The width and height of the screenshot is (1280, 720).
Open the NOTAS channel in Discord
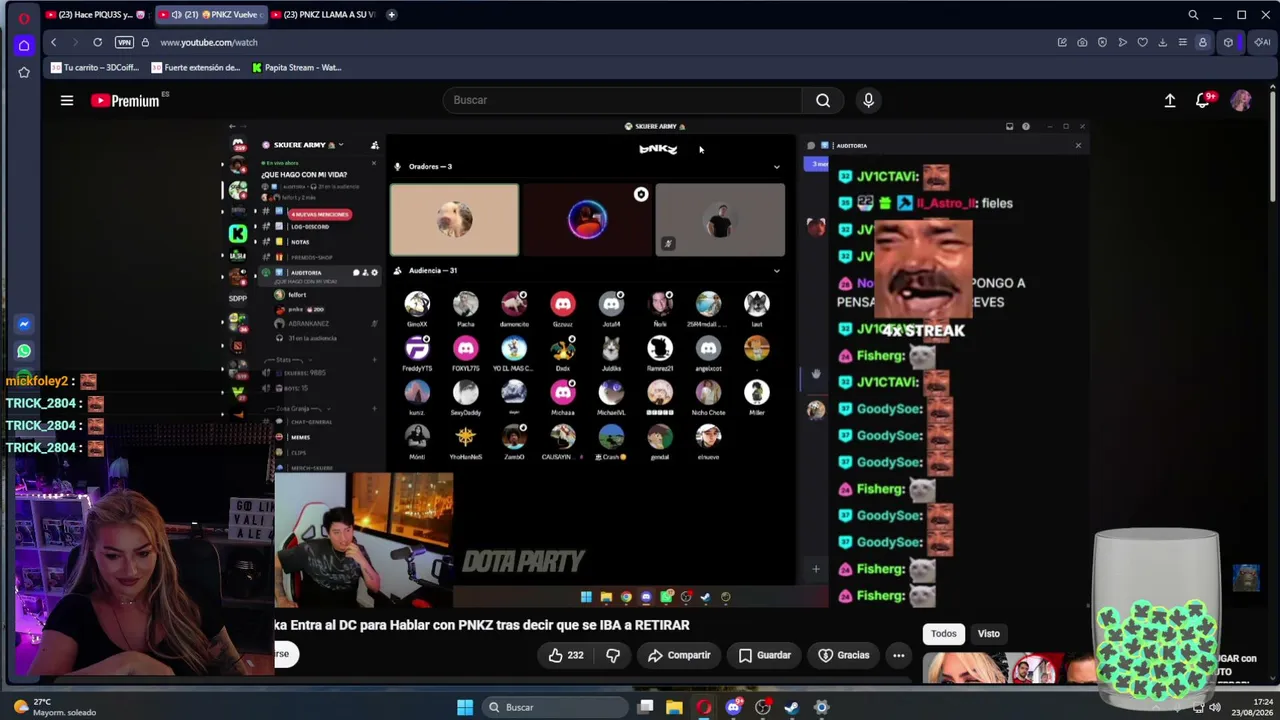point(300,242)
